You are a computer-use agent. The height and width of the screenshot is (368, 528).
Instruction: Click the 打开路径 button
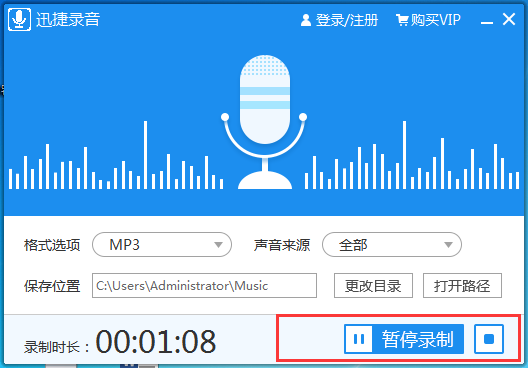(x=462, y=286)
